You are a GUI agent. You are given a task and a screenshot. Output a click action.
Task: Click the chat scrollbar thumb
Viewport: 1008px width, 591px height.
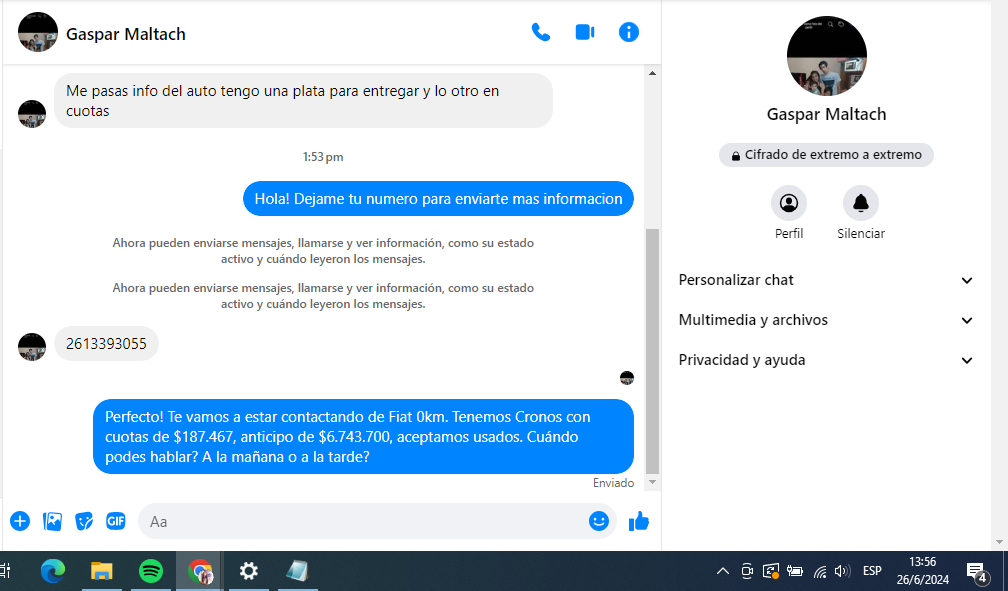tap(653, 350)
